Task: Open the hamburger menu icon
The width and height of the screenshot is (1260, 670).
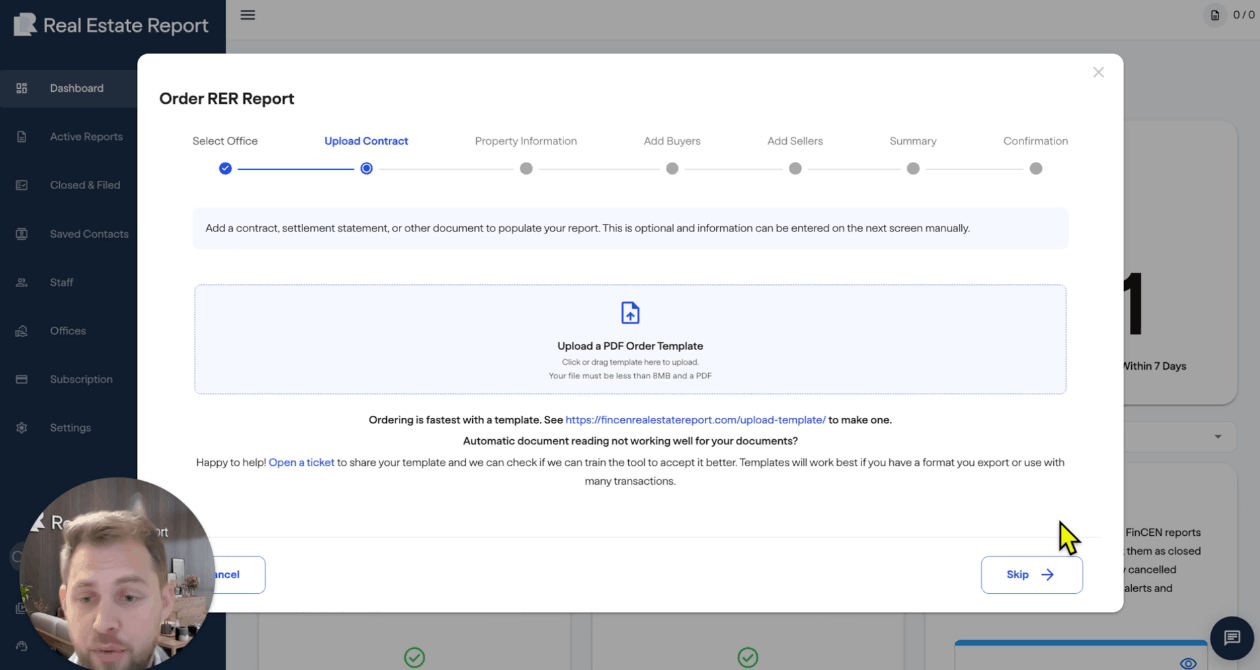Action: pyautogui.click(x=248, y=15)
